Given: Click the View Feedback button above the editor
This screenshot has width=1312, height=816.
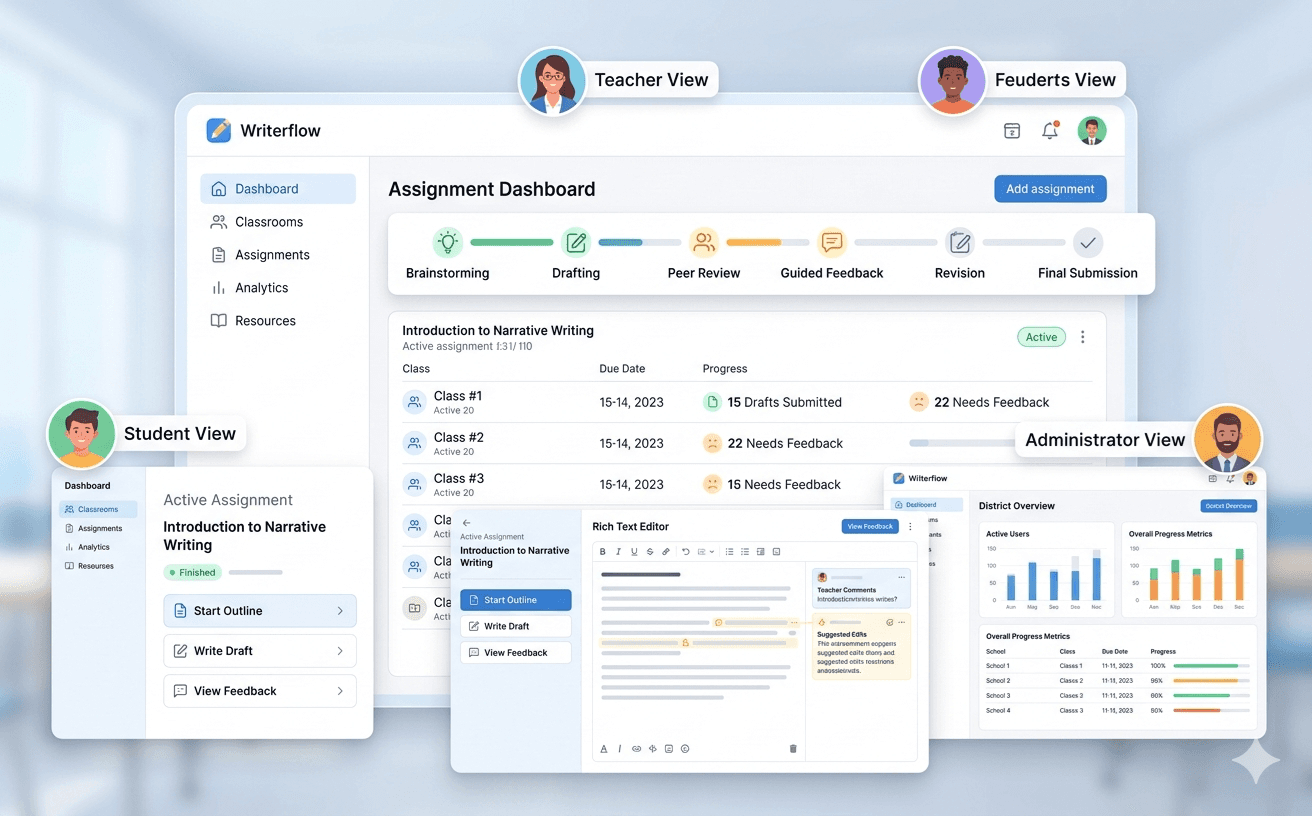Looking at the screenshot, I should (869, 526).
